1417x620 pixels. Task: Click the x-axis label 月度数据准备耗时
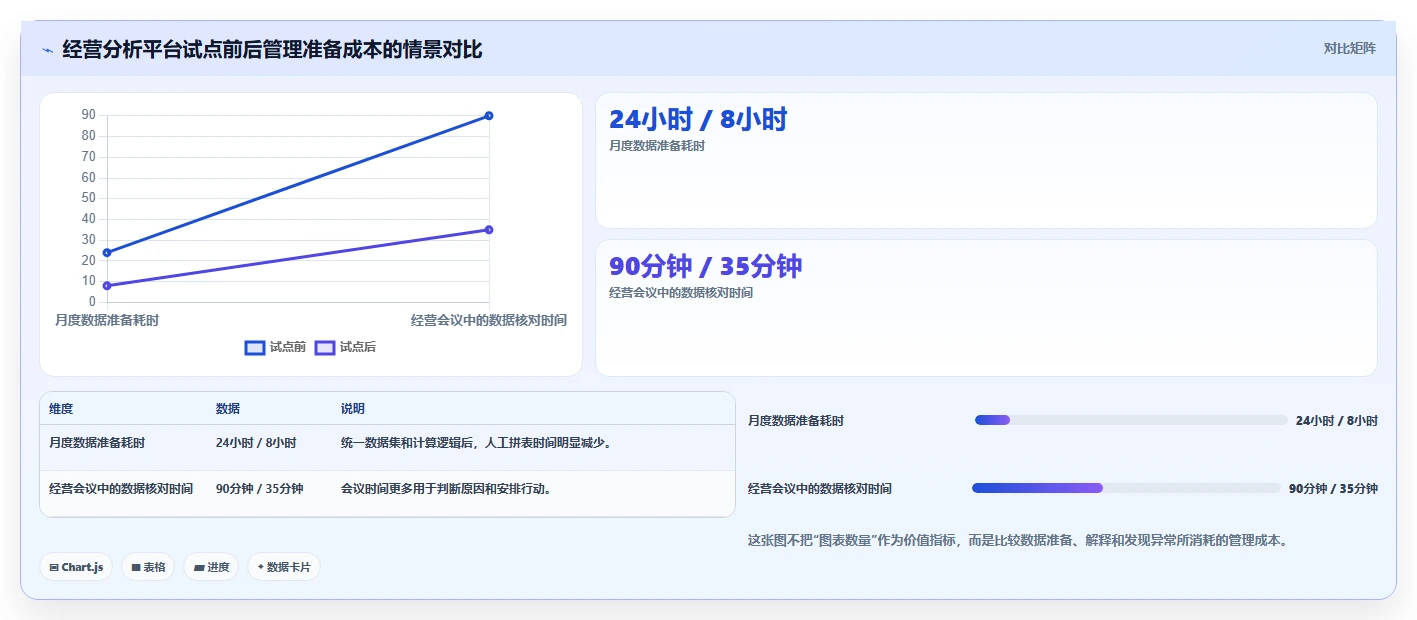tap(107, 320)
